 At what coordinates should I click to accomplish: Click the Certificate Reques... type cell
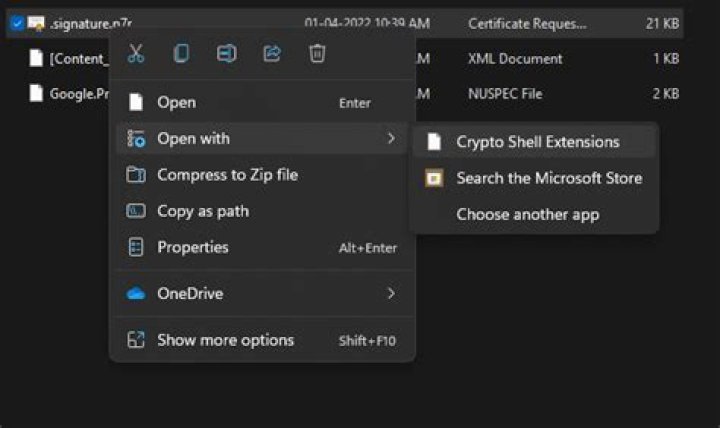tap(527, 23)
